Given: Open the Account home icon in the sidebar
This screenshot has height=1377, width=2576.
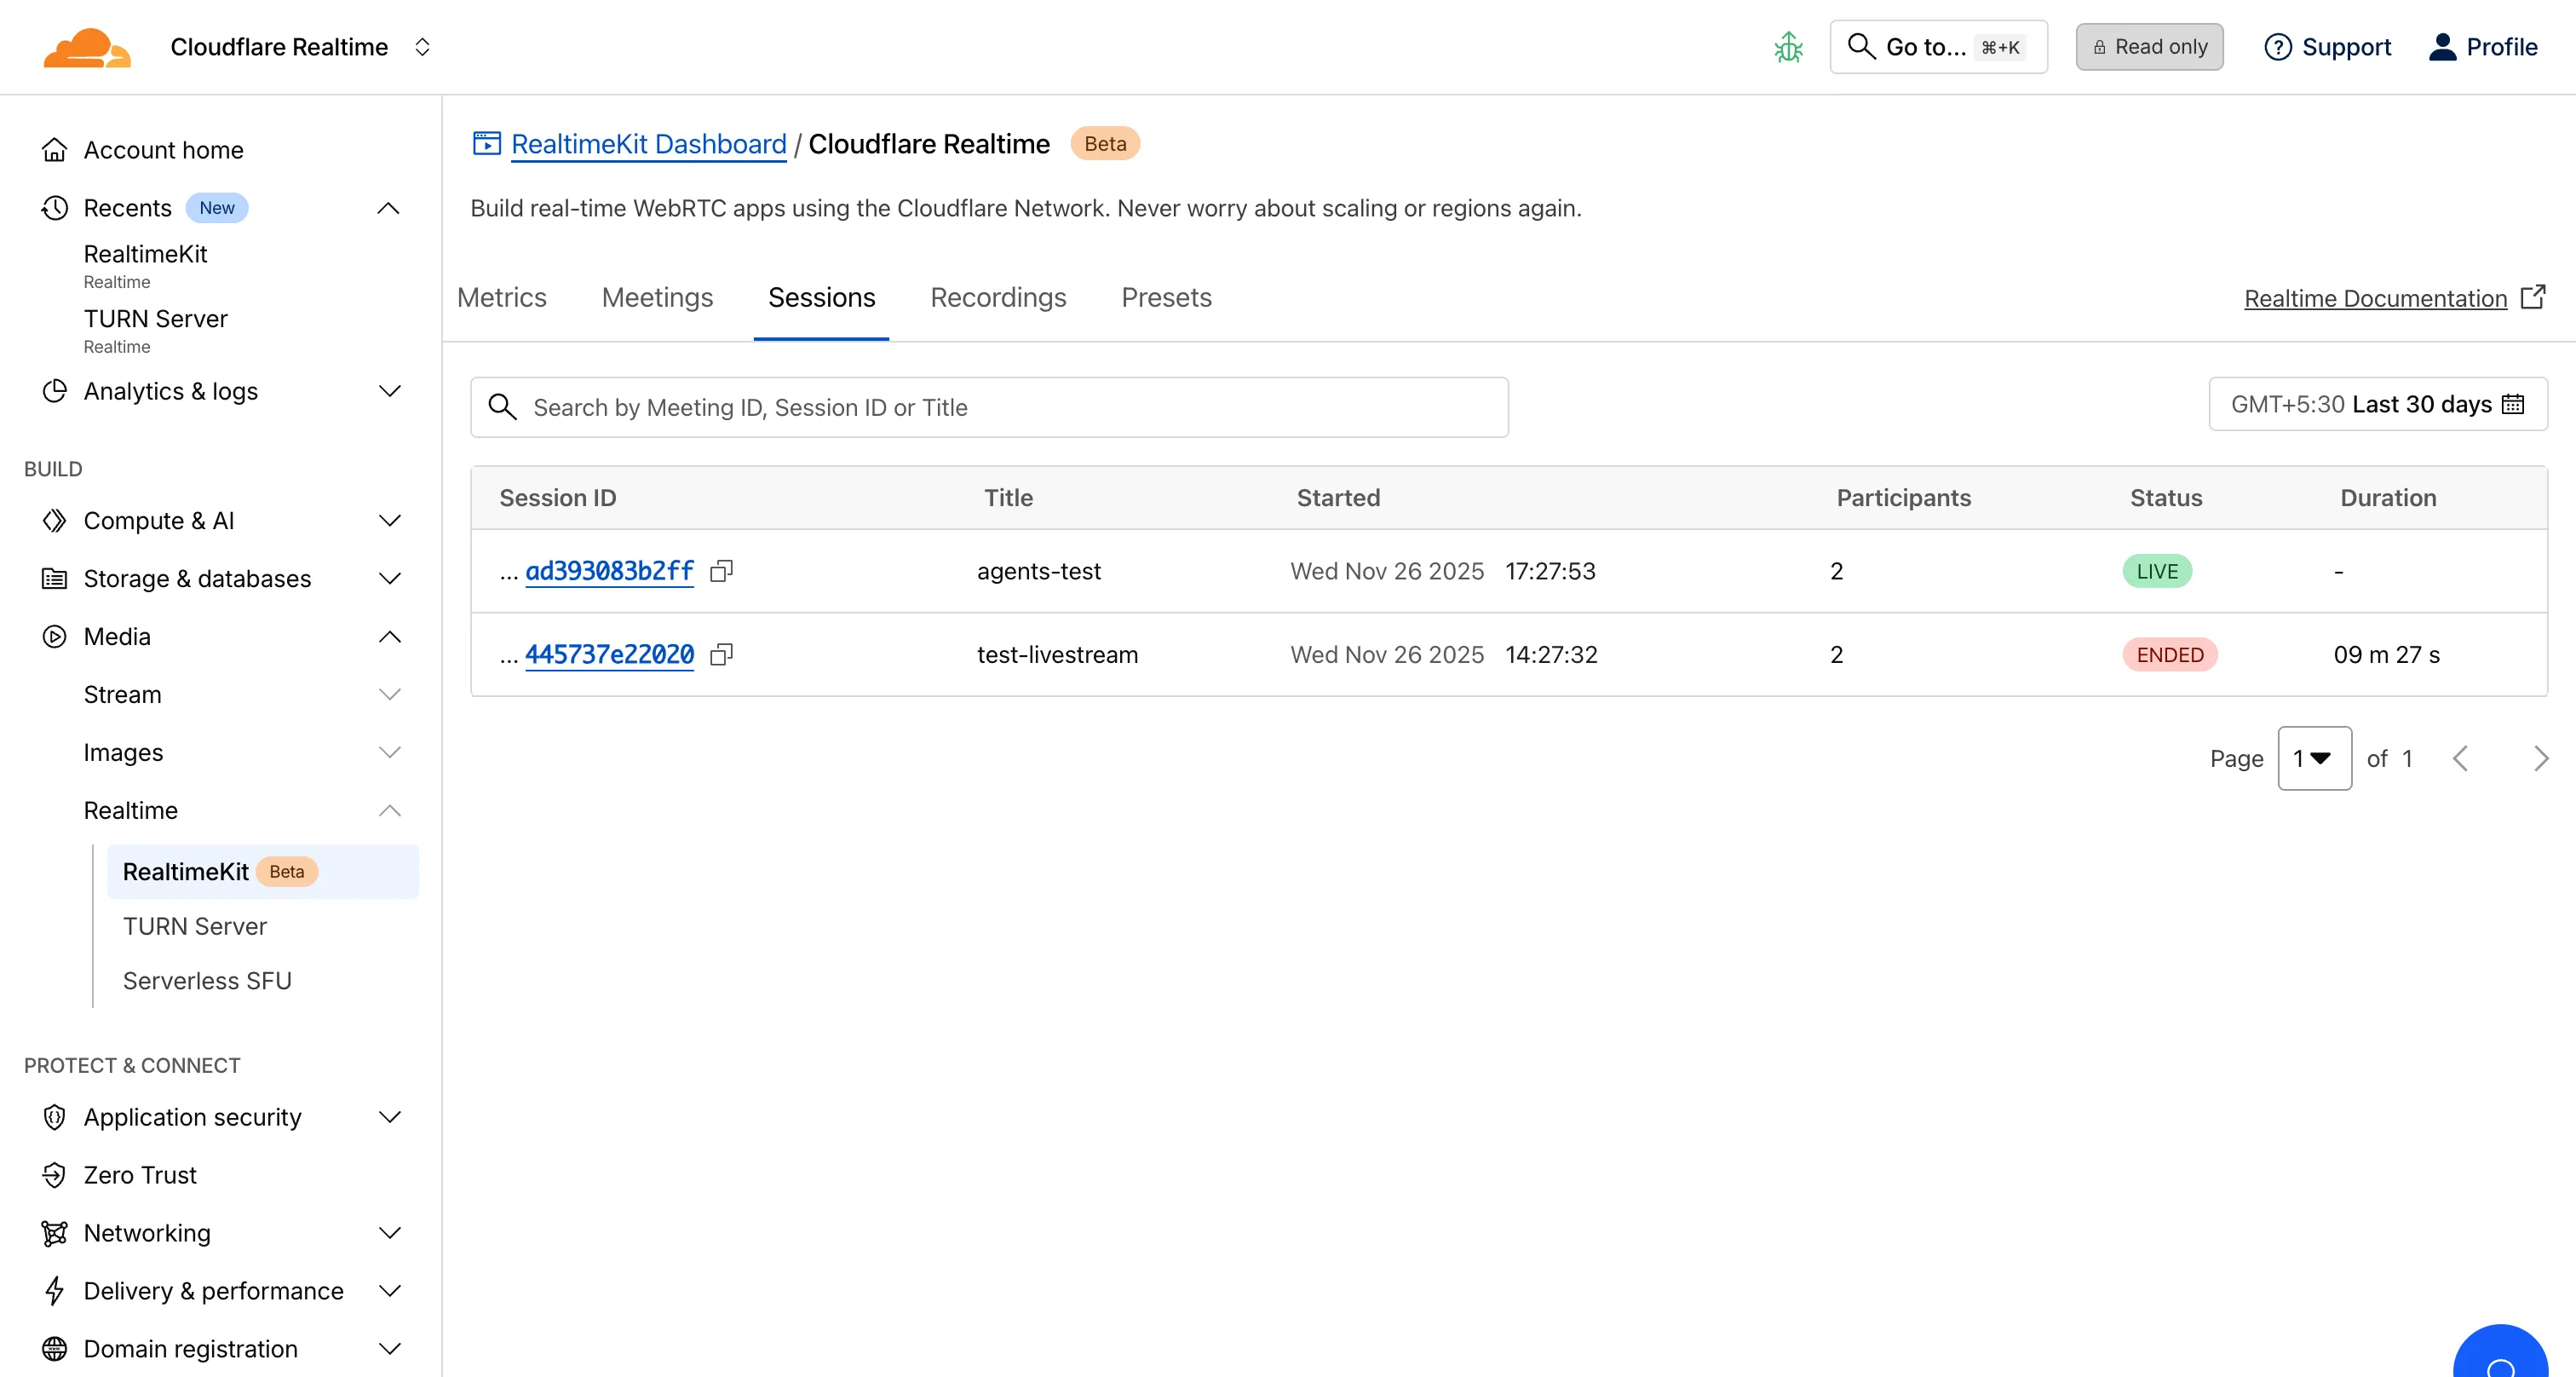Looking at the screenshot, I should click(x=55, y=148).
